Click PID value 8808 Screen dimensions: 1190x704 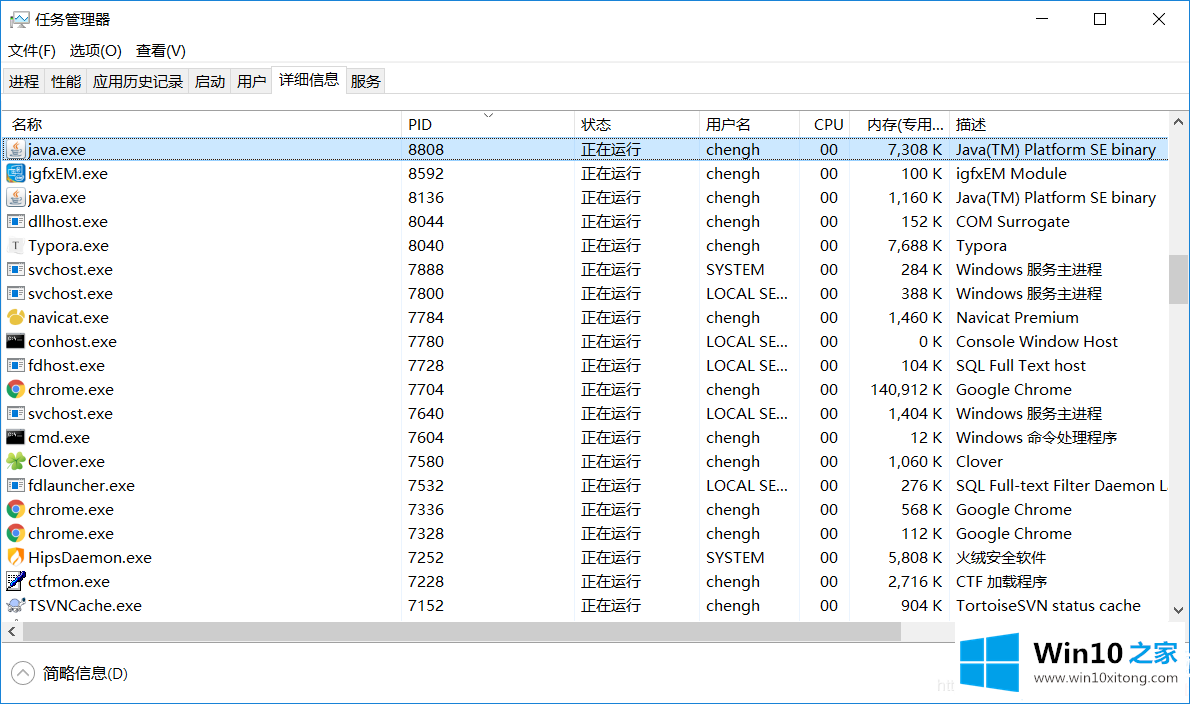pos(426,149)
